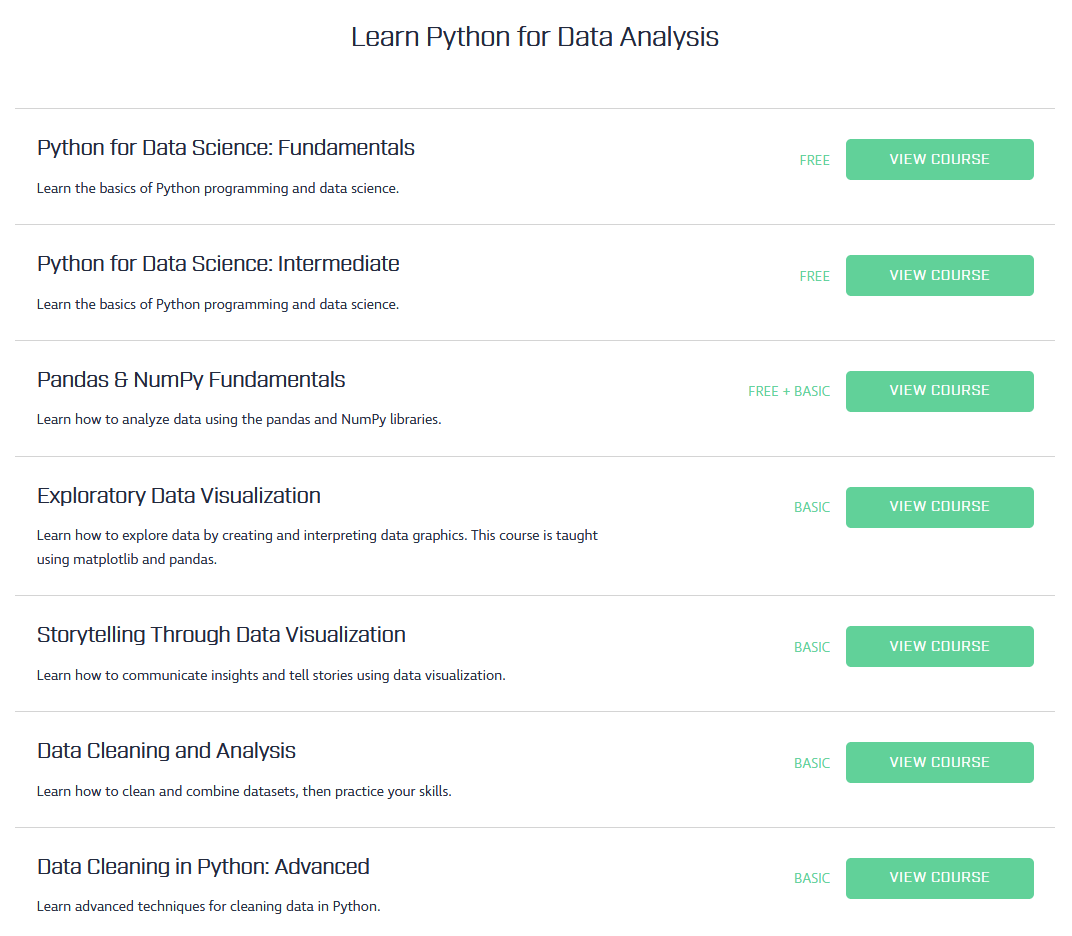This screenshot has height=936, width=1072.
Task: Click View Course for Python for Data Science: Fundamentals
Action: coord(939,159)
